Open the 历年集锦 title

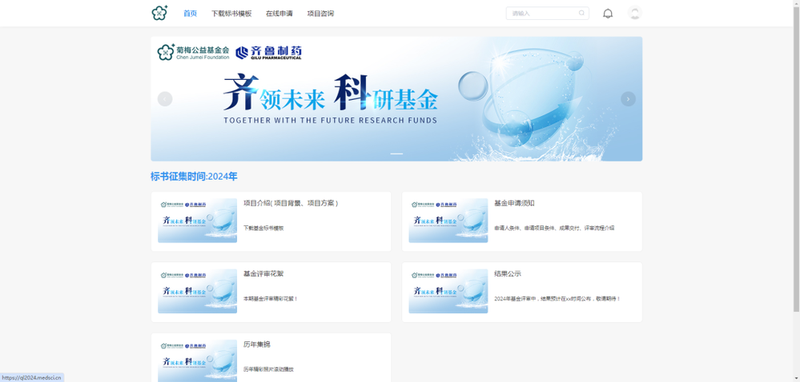257,345
